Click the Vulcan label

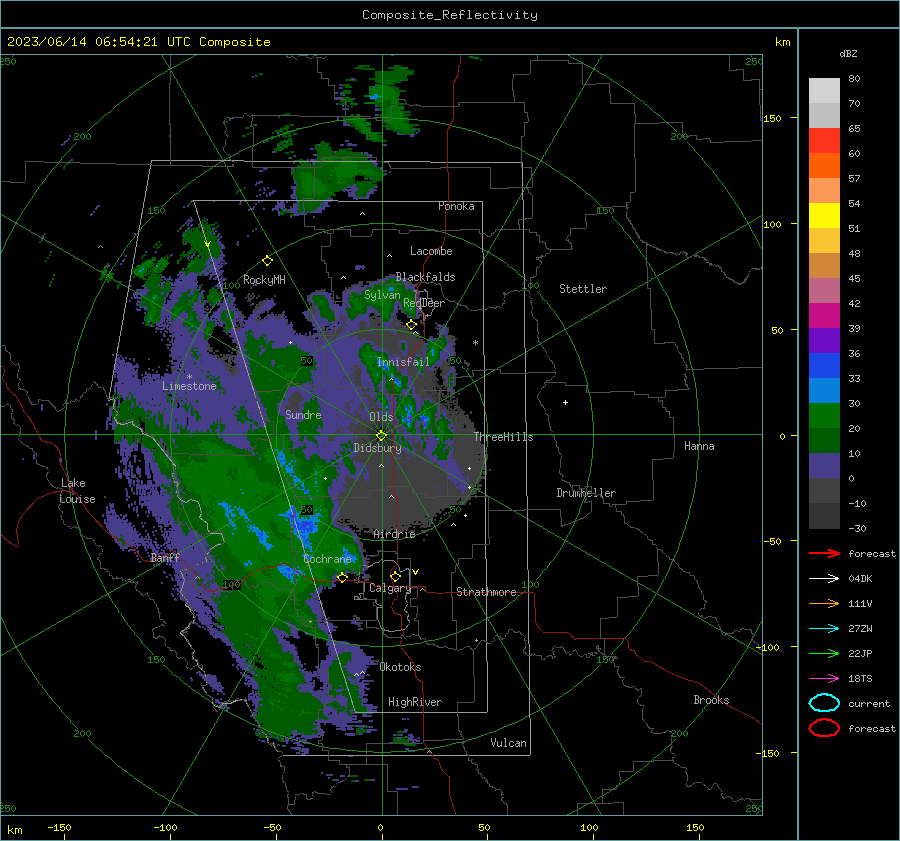click(x=508, y=743)
